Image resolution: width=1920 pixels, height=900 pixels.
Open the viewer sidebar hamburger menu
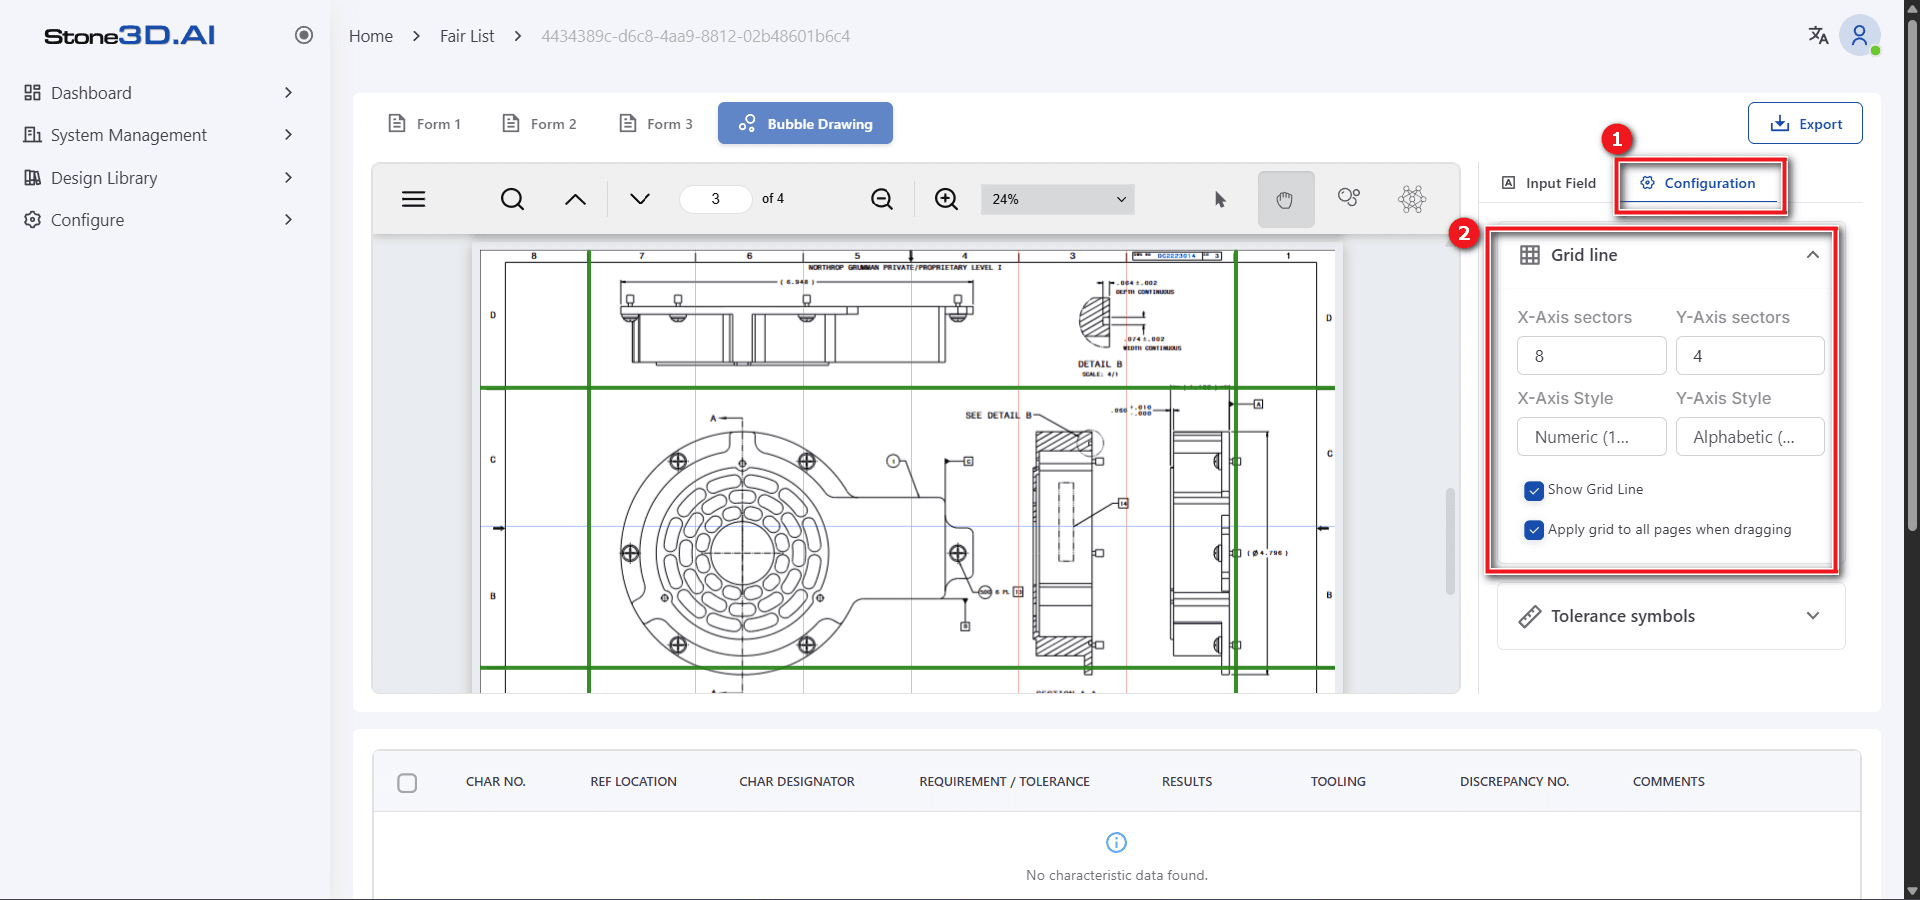point(413,199)
